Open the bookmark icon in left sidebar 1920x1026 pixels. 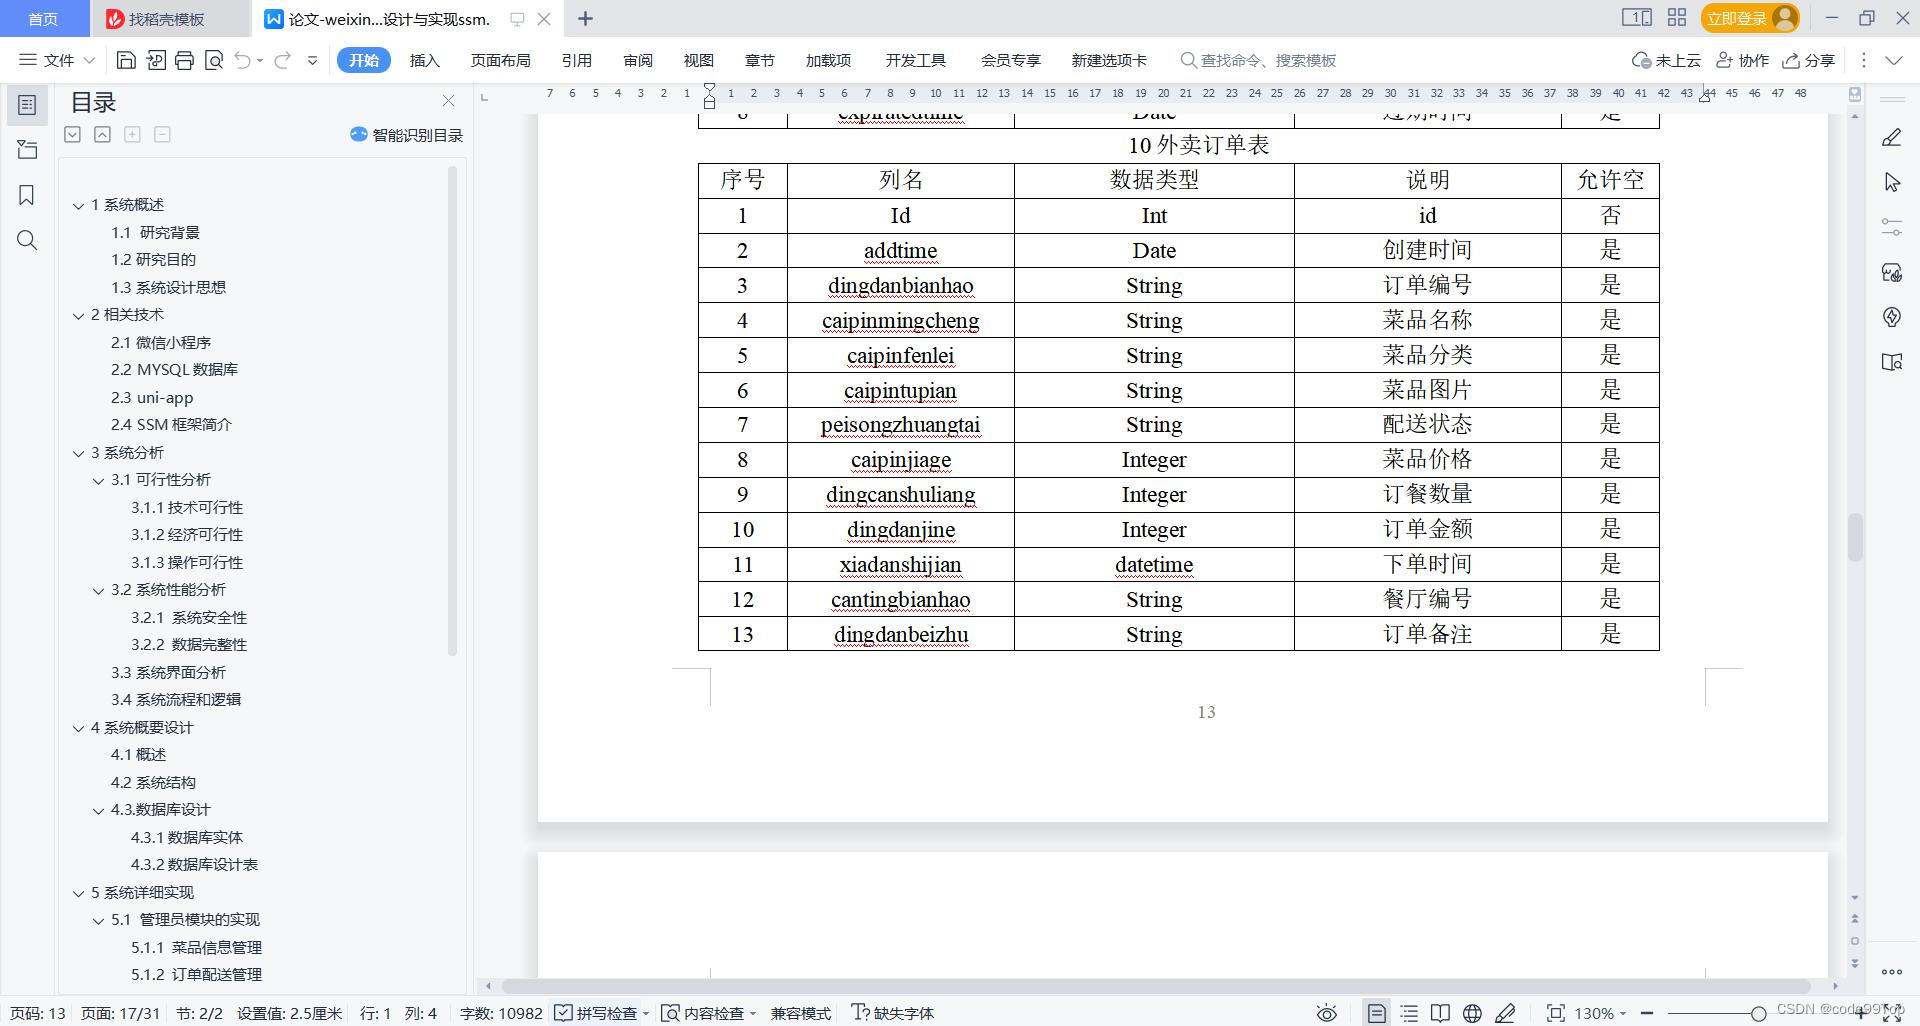pyautogui.click(x=27, y=195)
